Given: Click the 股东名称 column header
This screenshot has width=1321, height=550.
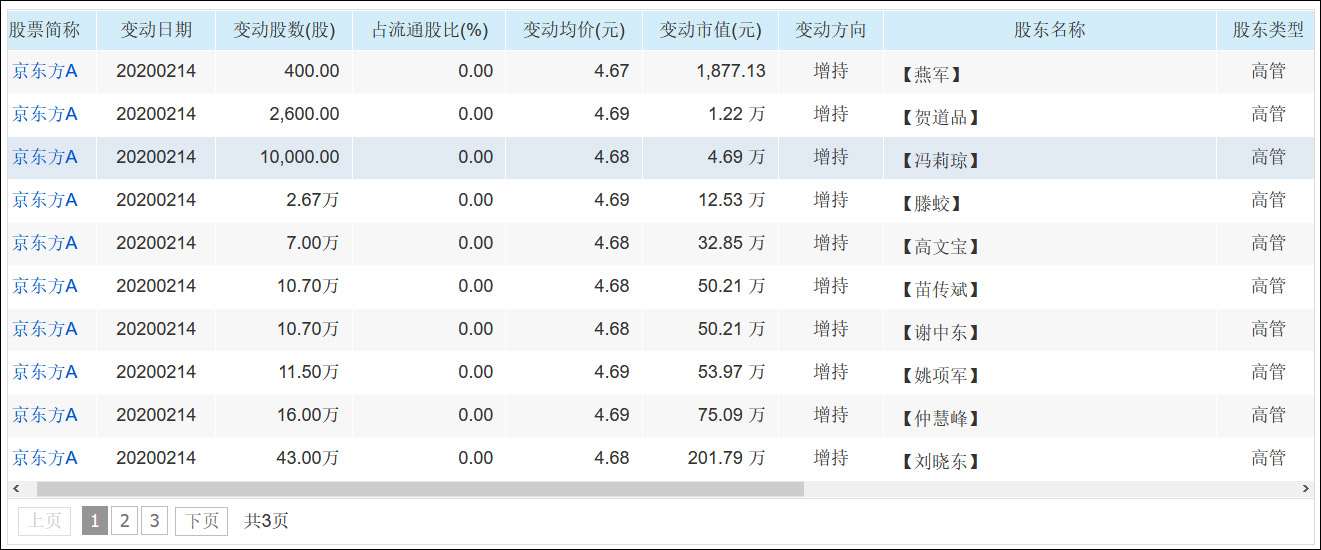Looking at the screenshot, I should [x=1050, y=30].
